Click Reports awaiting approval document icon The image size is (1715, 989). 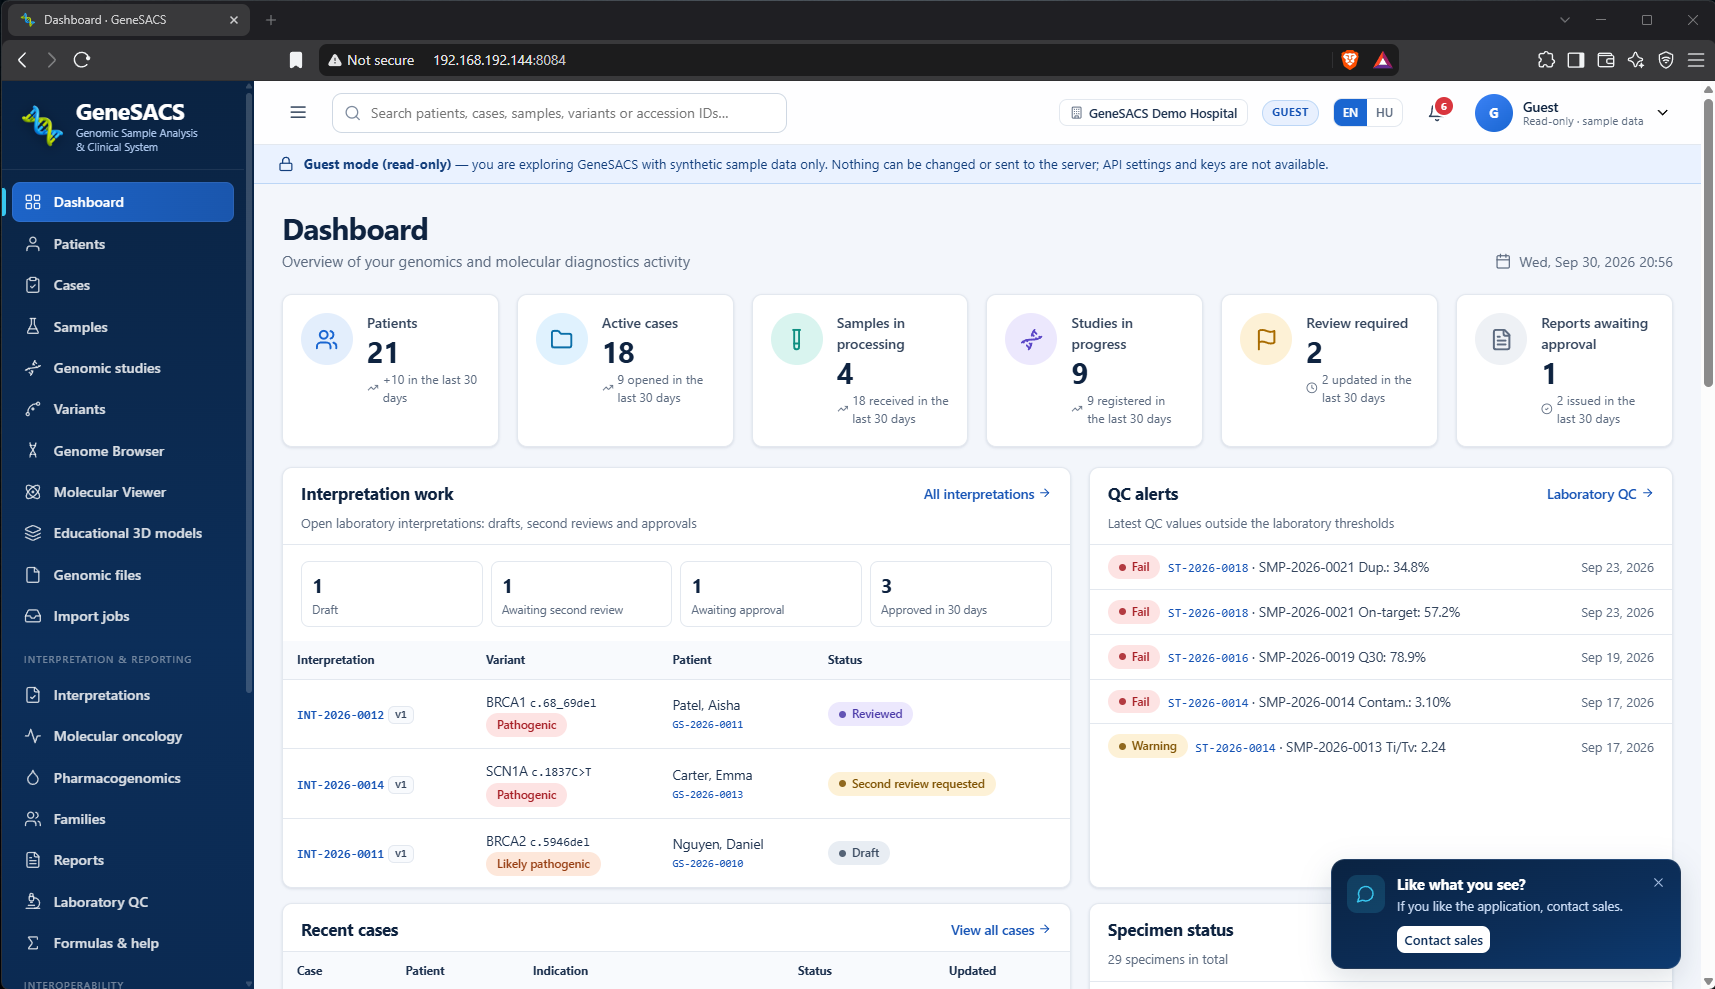(1501, 340)
